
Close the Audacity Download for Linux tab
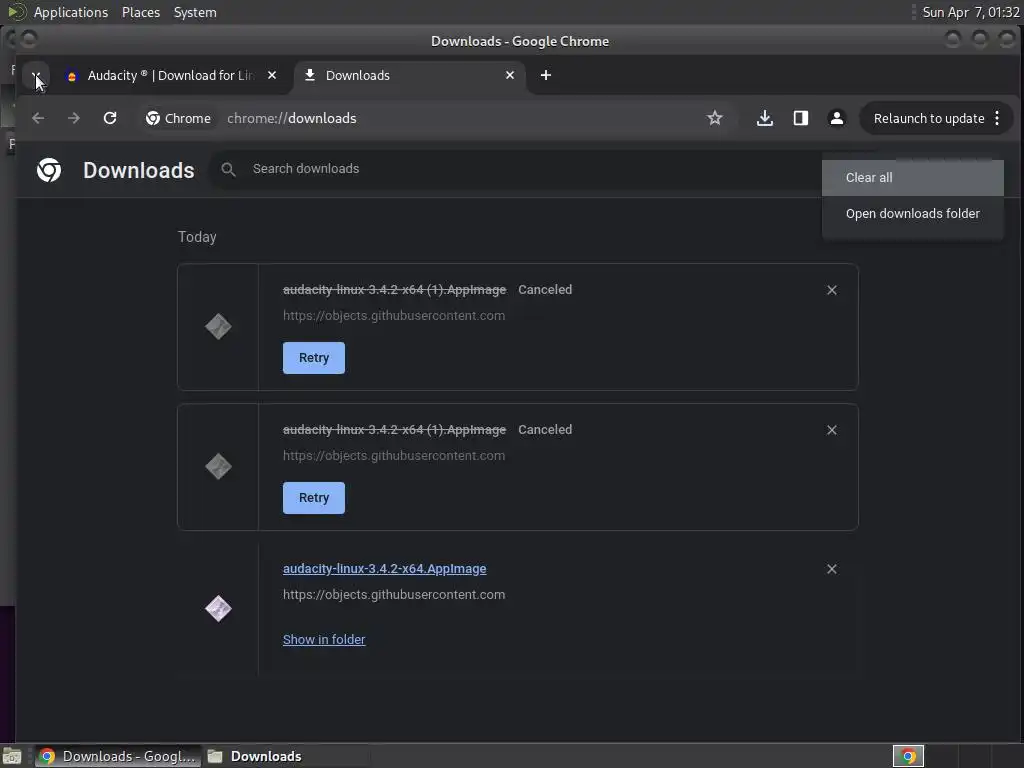click(272, 75)
